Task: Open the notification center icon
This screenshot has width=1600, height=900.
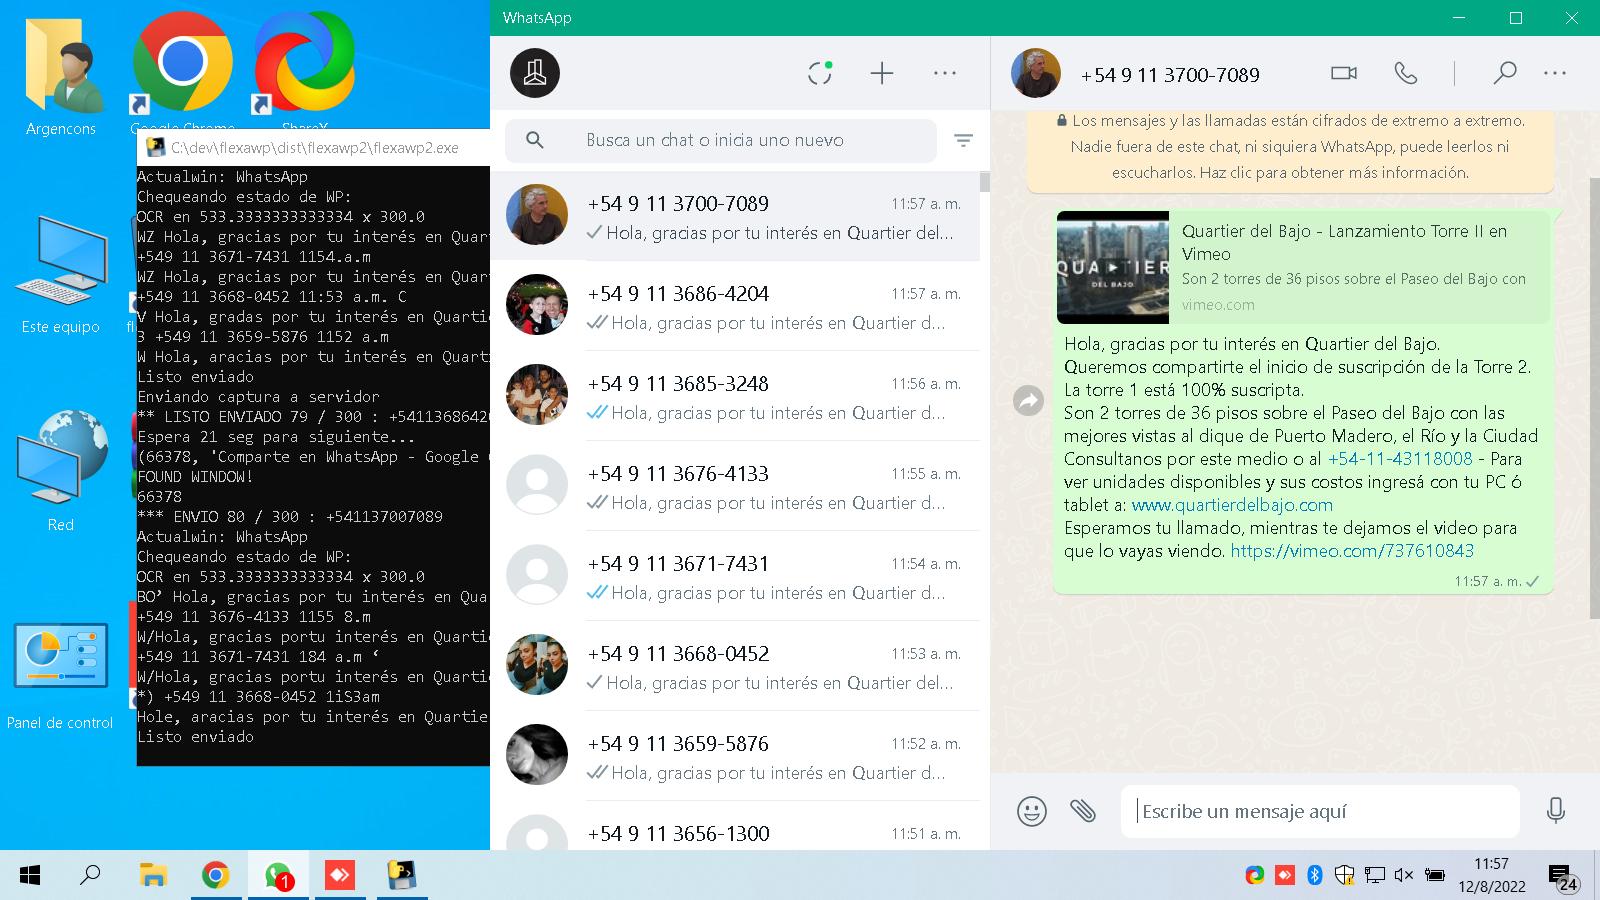Action: point(1563,877)
